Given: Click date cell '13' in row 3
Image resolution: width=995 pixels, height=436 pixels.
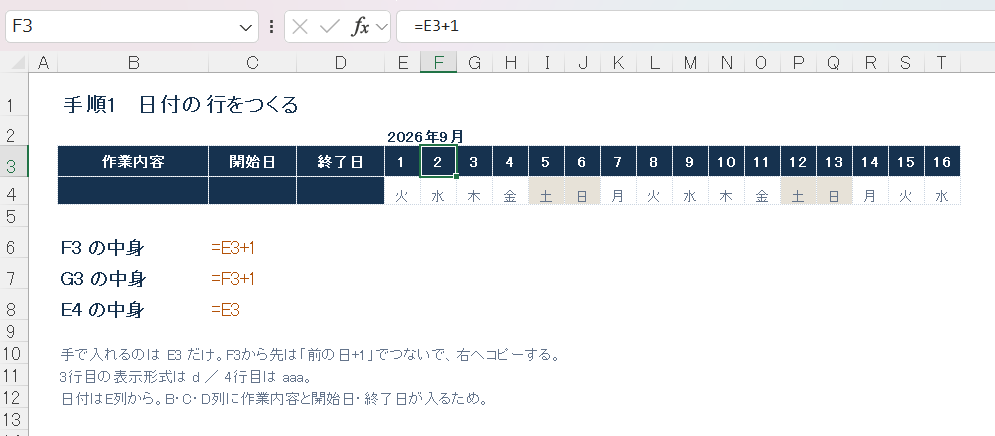Looking at the screenshot, I should pyautogui.click(x=834, y=162).
